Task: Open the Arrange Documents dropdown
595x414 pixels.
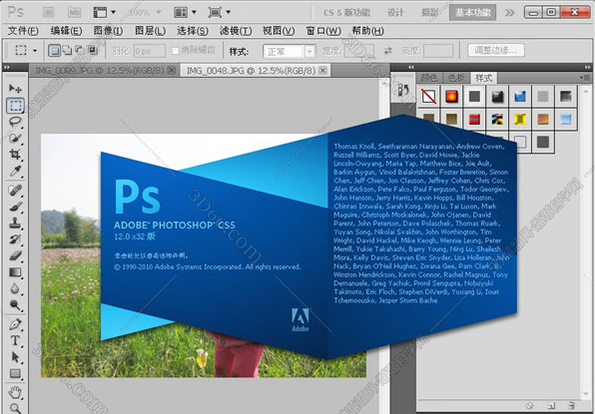Action: (x=185, y=13)
